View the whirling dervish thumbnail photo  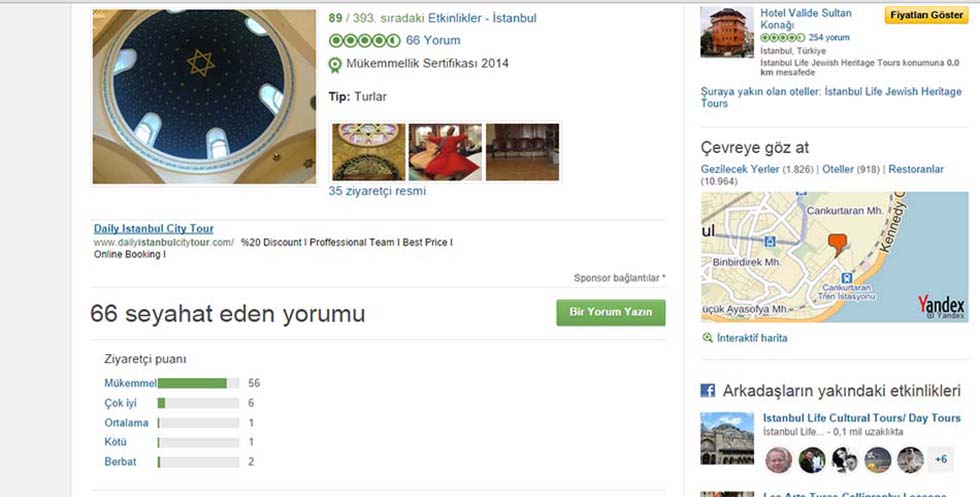pos(445,152)
